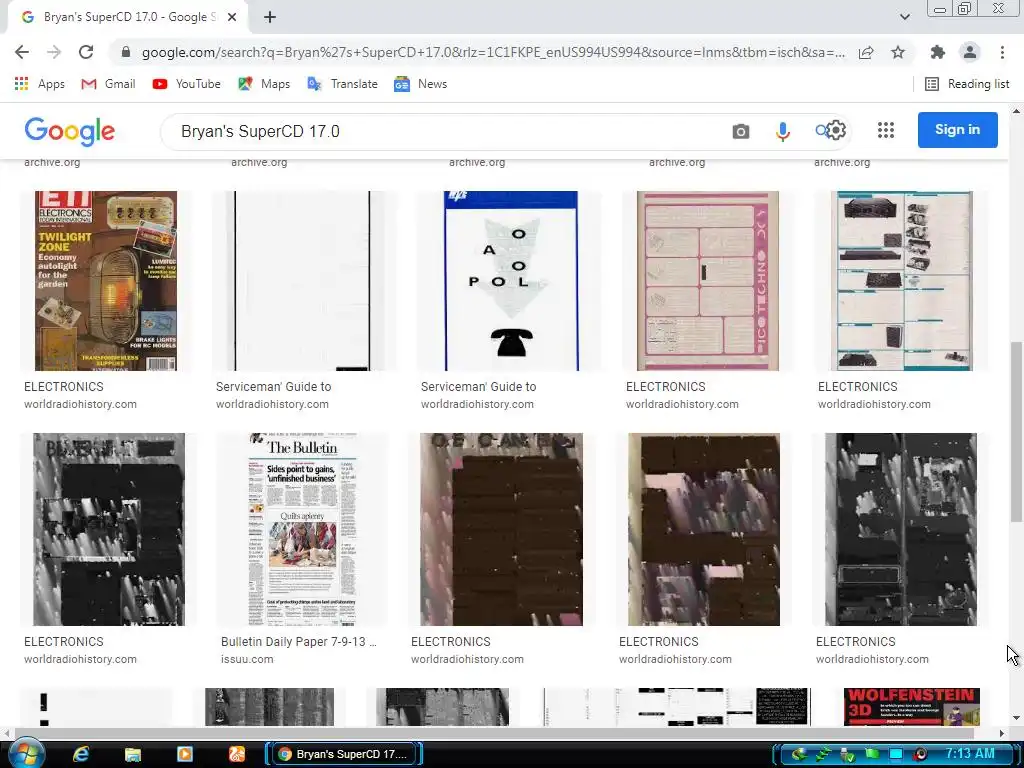Click the Windows Start button
Screen dimensions: 1024x768
point(27,754)
